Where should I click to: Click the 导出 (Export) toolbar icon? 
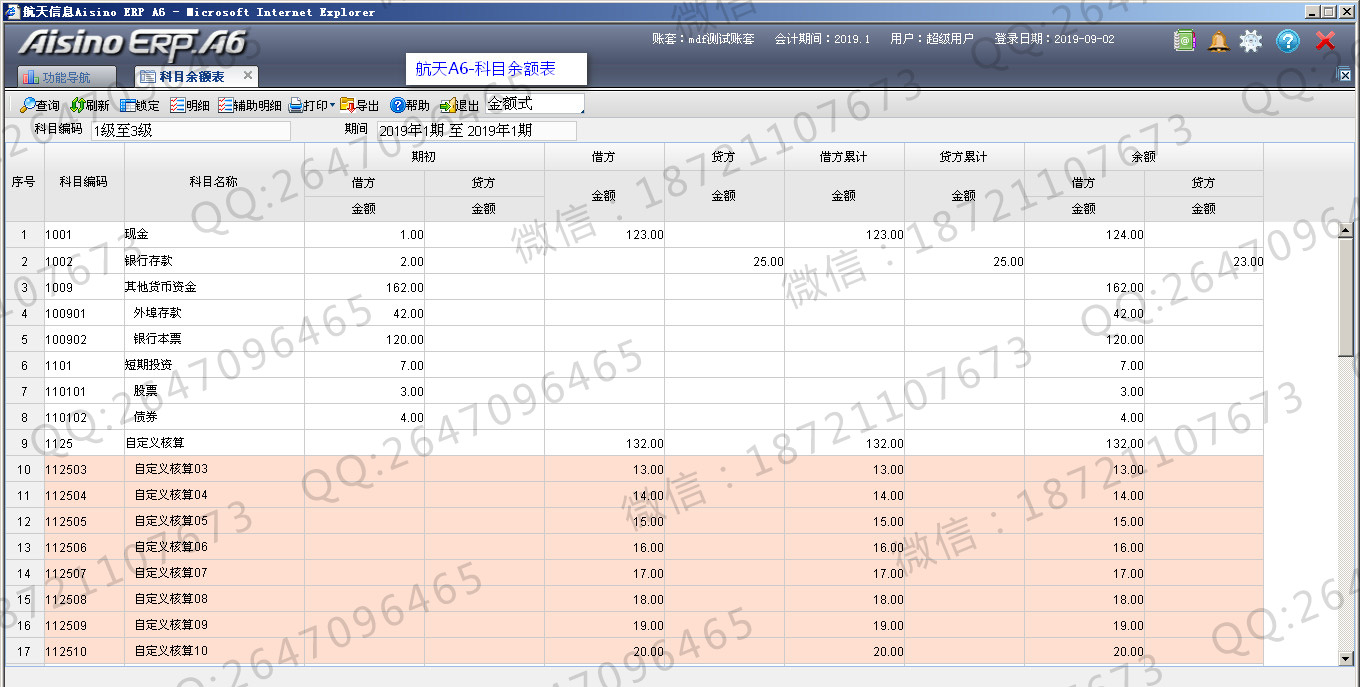[359, 105]
